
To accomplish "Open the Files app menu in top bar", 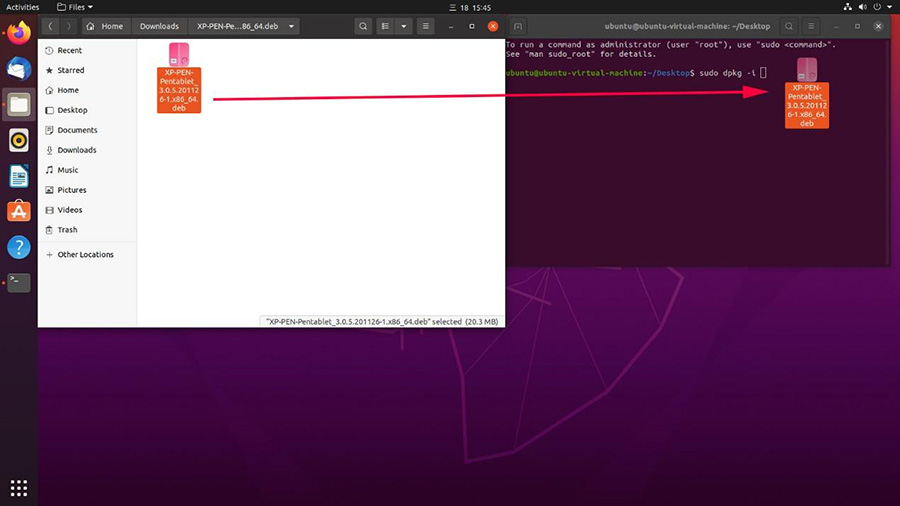I will click(75, 7).
